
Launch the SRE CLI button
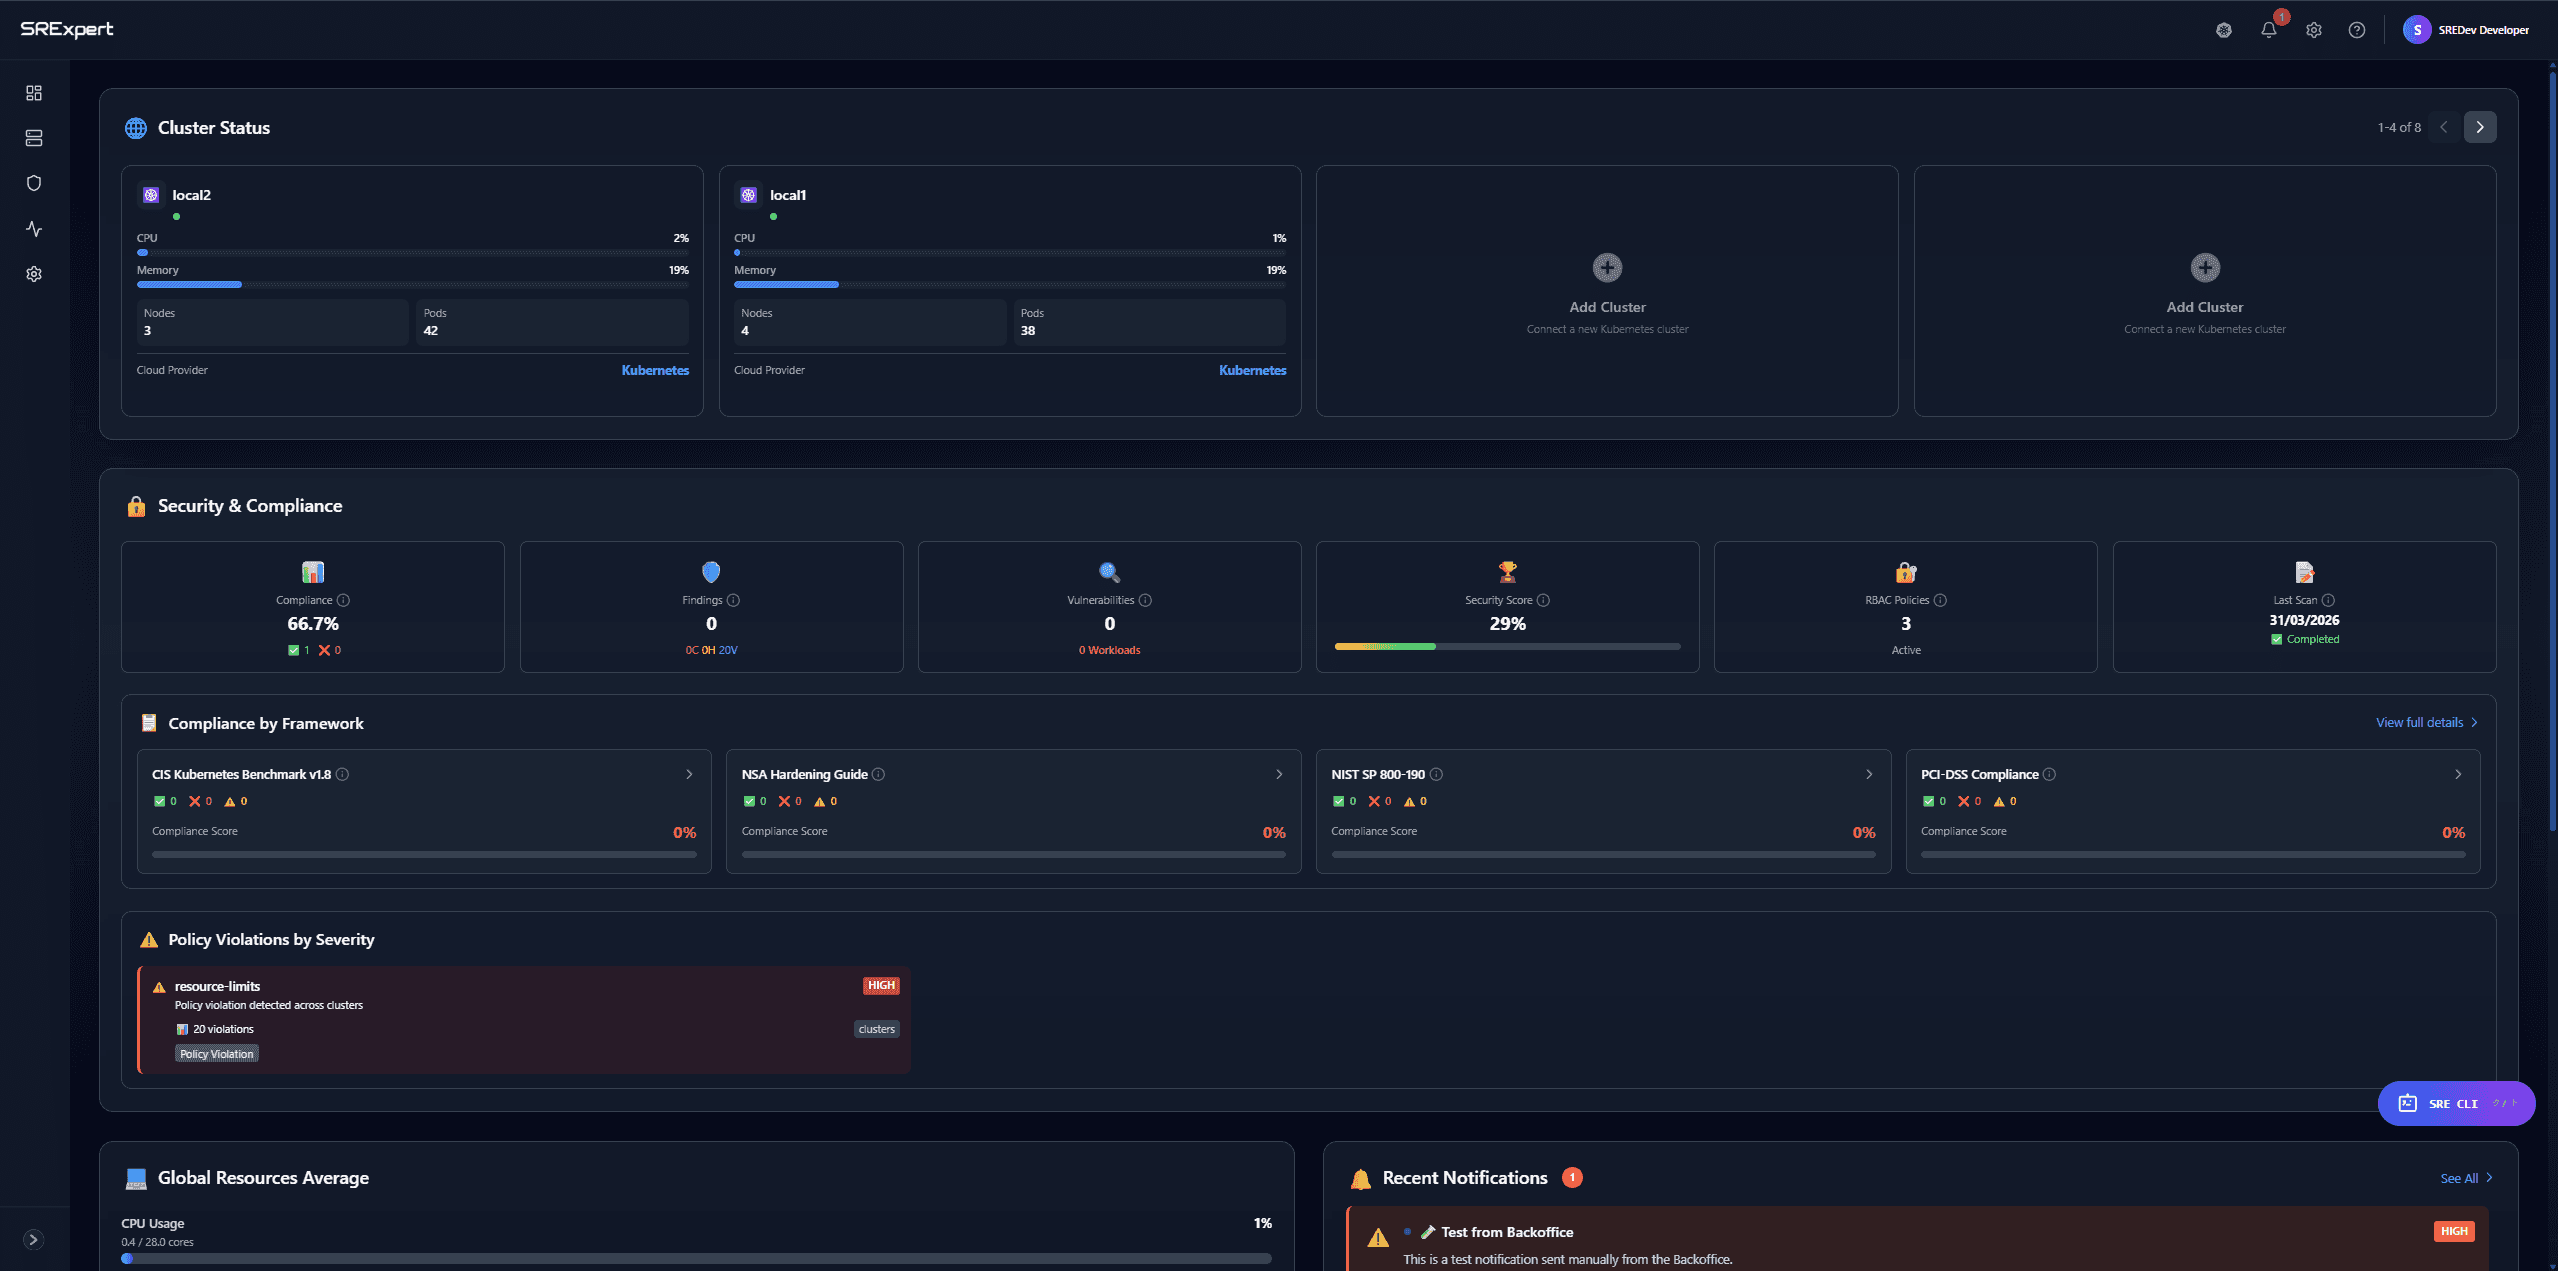coord(2455,1103)
